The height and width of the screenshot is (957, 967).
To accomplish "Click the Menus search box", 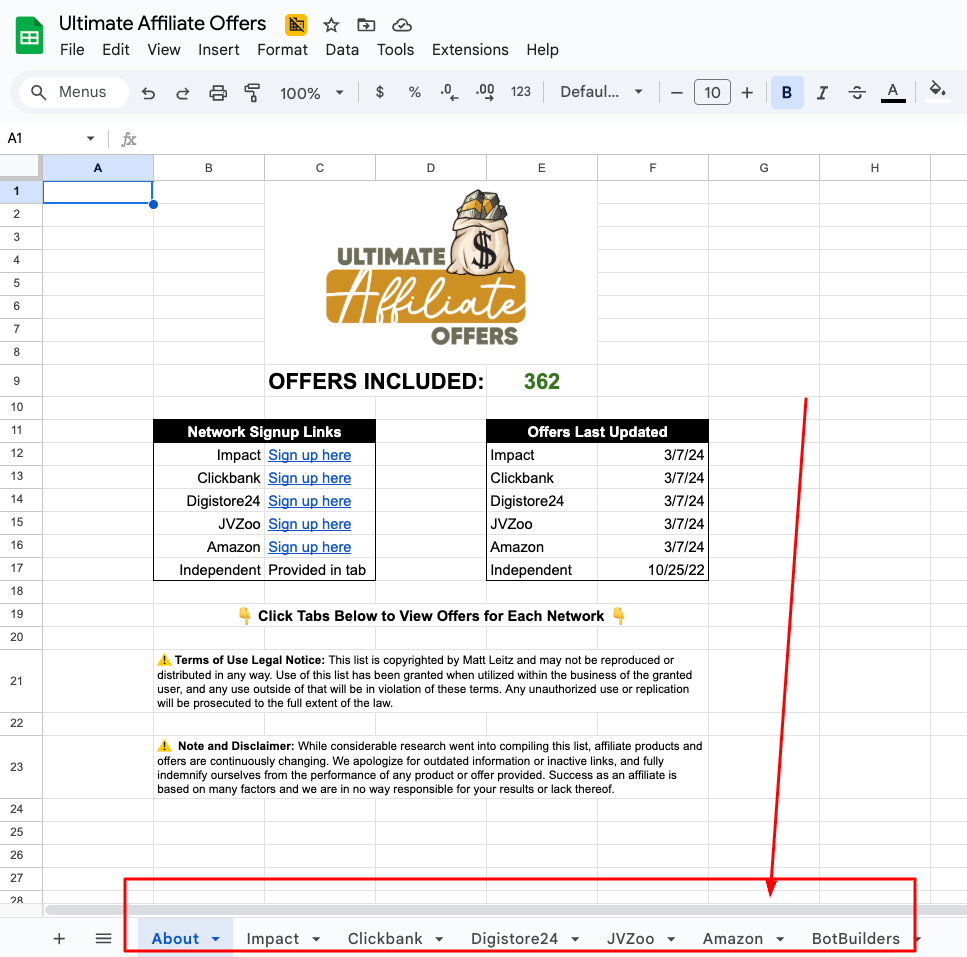I will [73, 92].
